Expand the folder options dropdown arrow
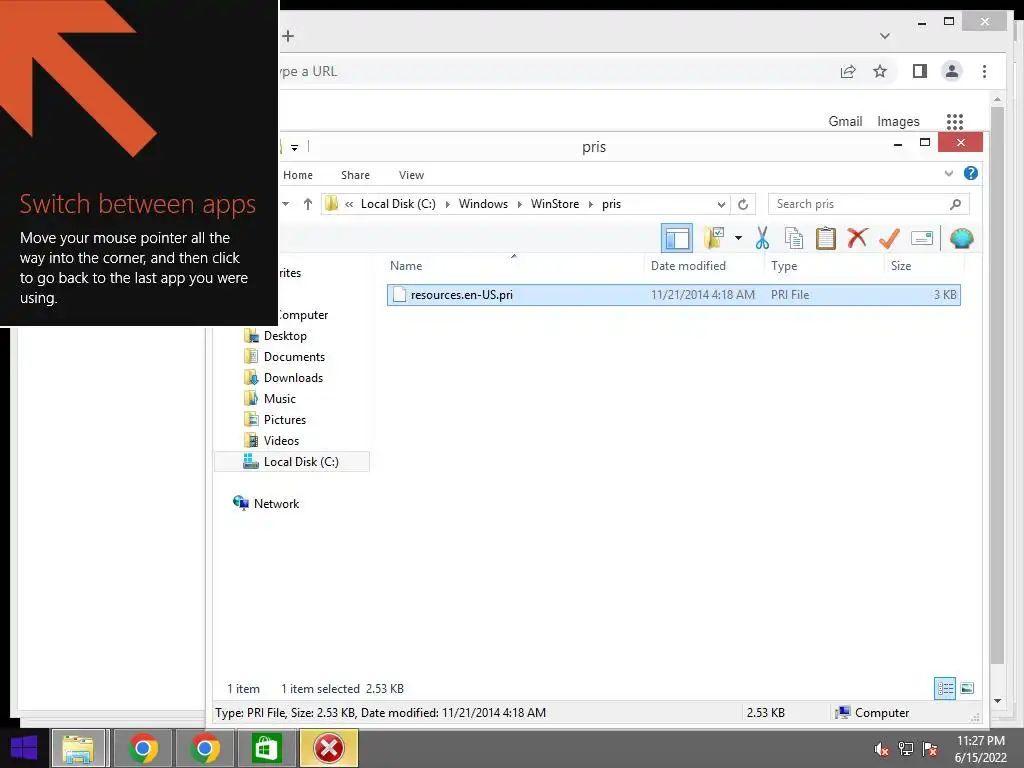Screen dimensions: 1024x768 [x=738, y=238]
